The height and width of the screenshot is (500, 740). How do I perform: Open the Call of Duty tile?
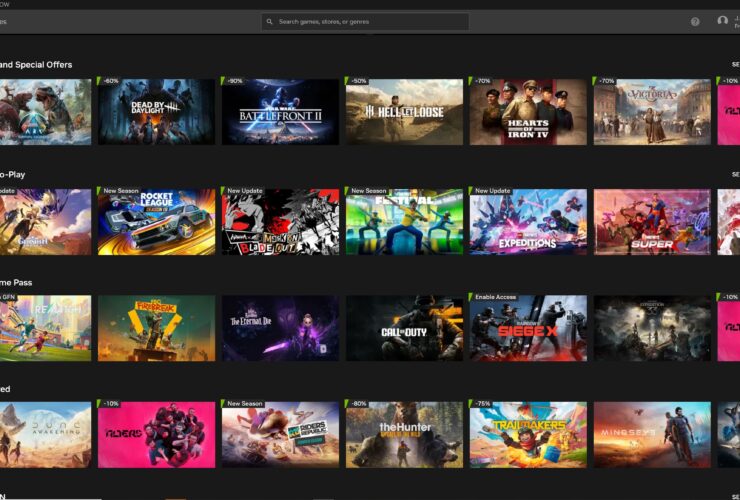click(404, 328)
